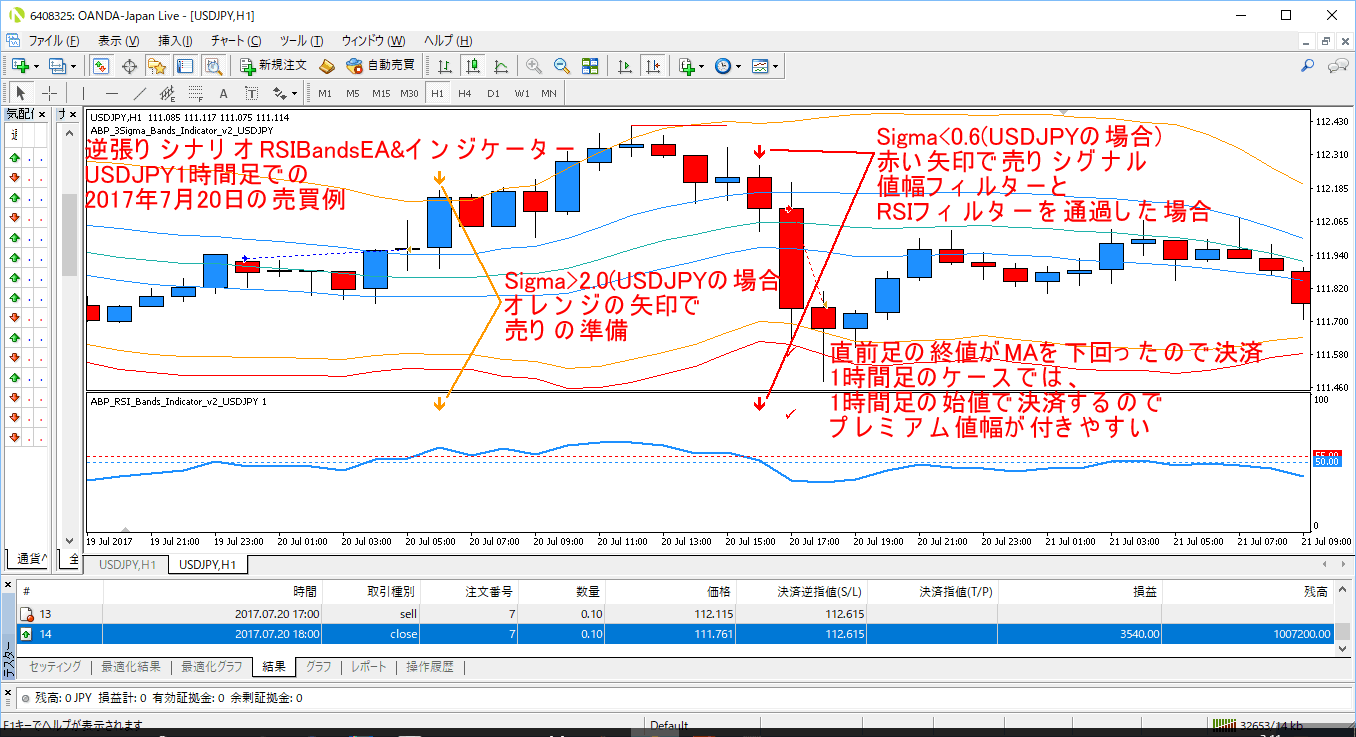Select the Trendline tool
1356x737 pixels.
click(x=140, y=93)
